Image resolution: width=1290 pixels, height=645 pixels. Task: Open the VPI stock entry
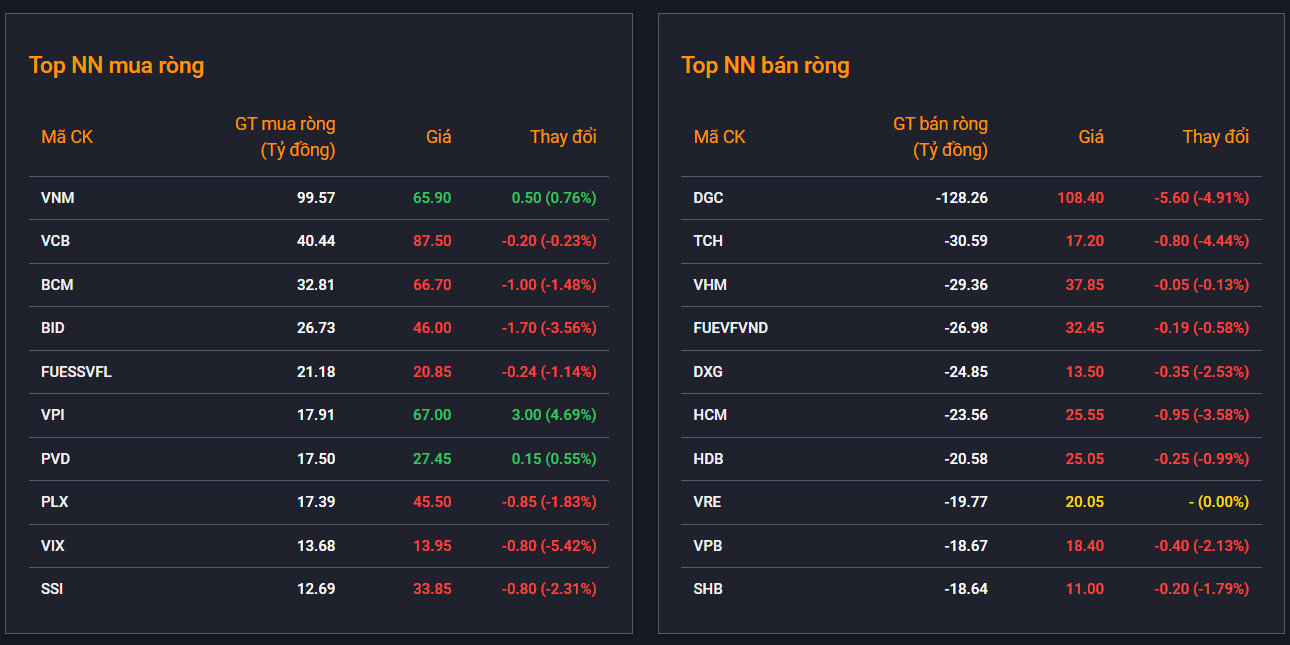click(x=53, y=415)
